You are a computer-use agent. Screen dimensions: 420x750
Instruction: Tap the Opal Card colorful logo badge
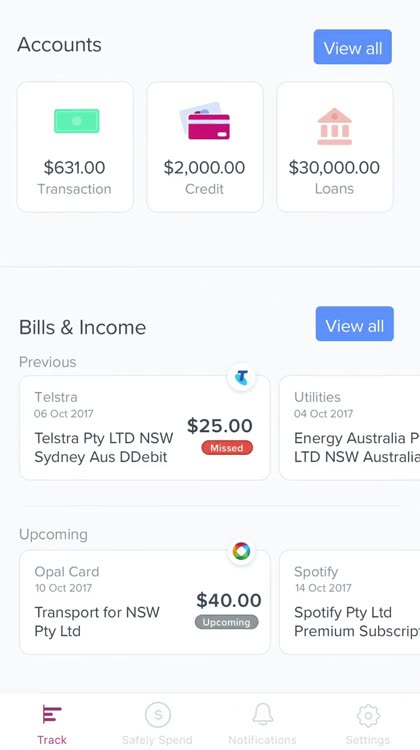pyautogui.click(x=241, y=551)
